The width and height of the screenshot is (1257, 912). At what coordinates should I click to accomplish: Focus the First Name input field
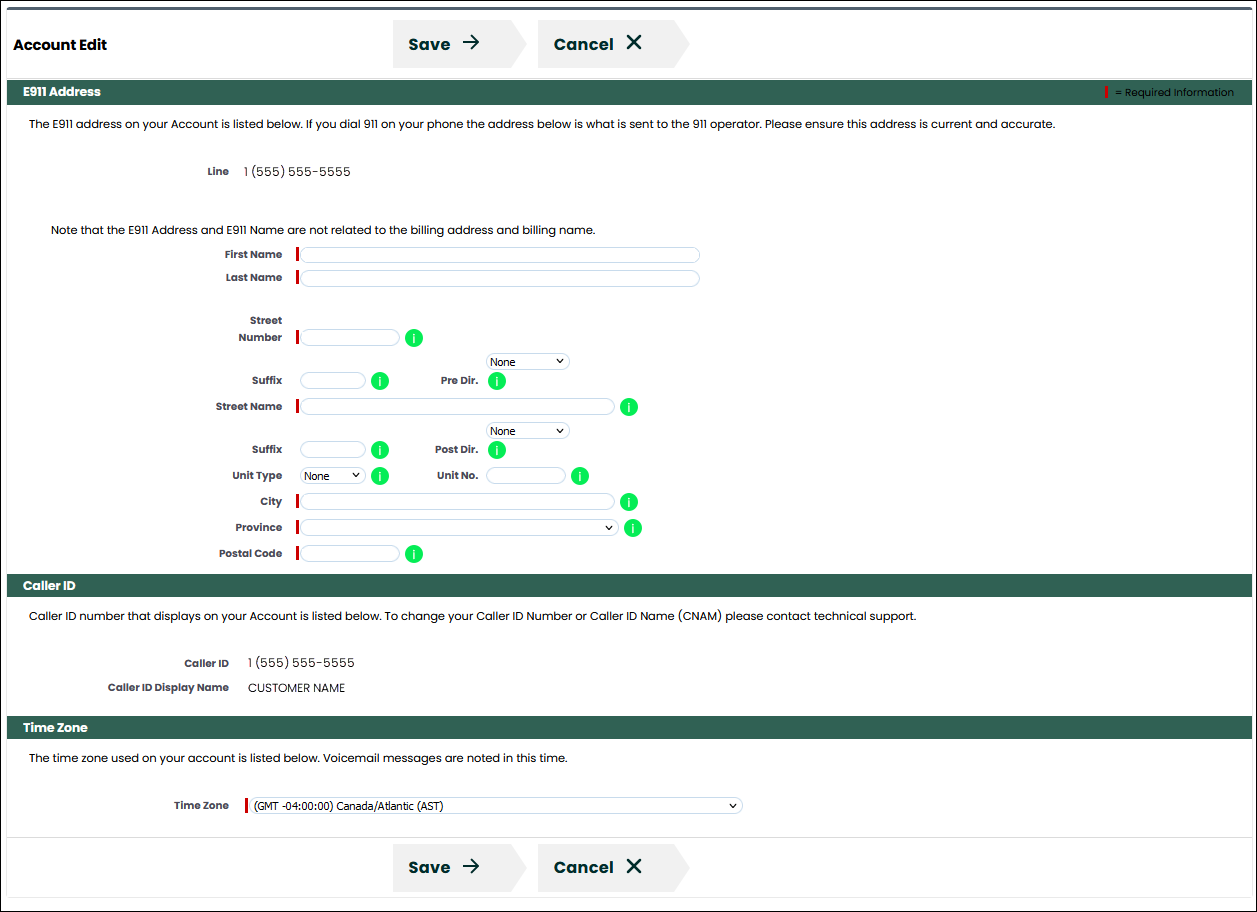pos(500,255)
